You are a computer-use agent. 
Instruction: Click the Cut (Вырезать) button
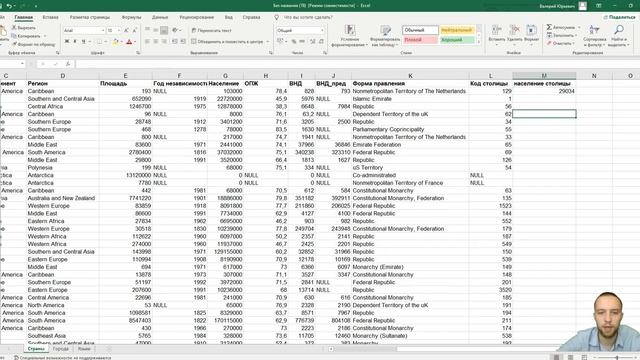(x=24, y=28)
